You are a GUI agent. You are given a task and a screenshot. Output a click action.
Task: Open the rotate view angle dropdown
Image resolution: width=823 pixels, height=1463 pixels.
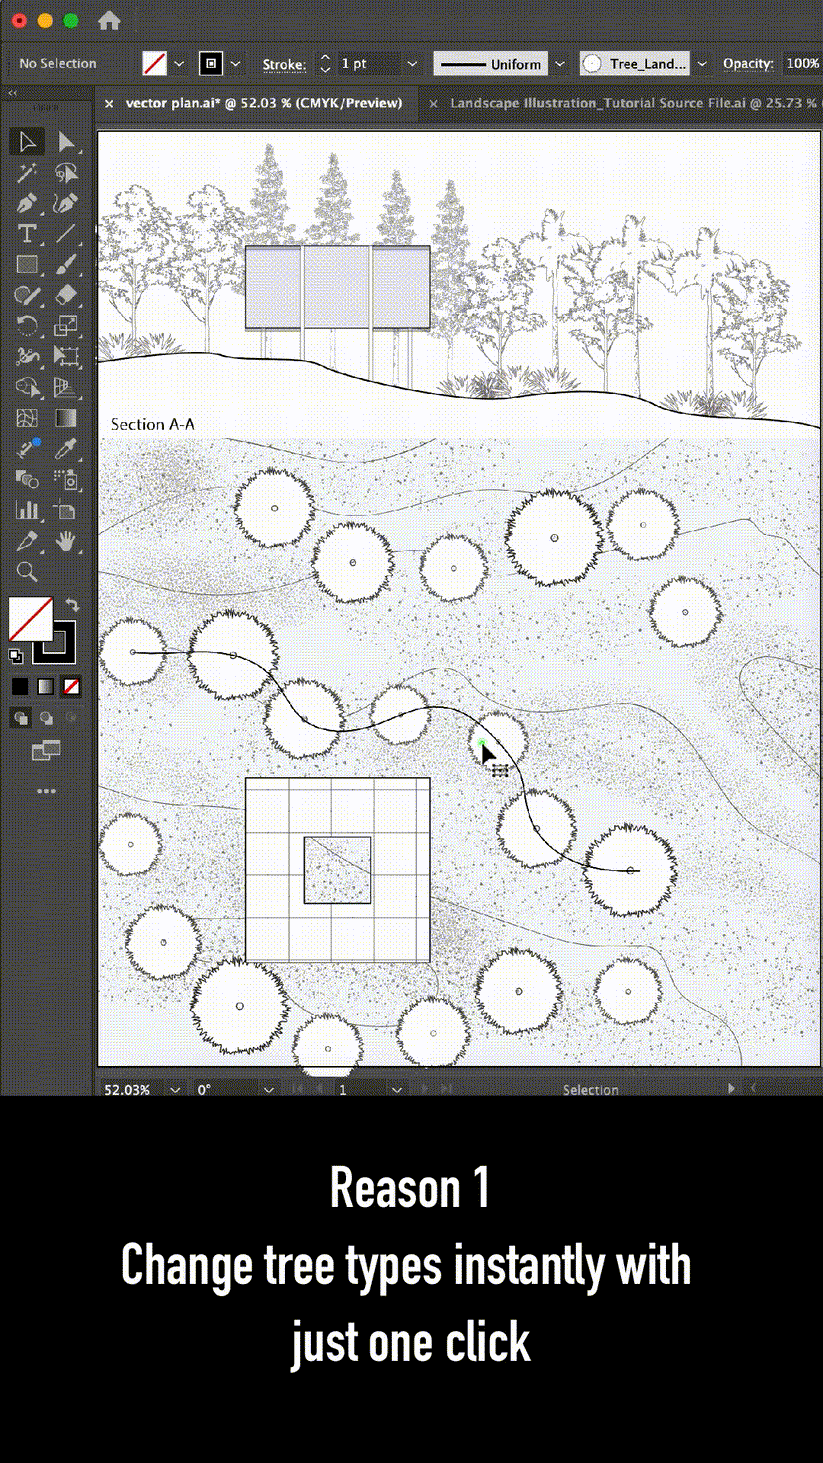tap(268, 1089)
